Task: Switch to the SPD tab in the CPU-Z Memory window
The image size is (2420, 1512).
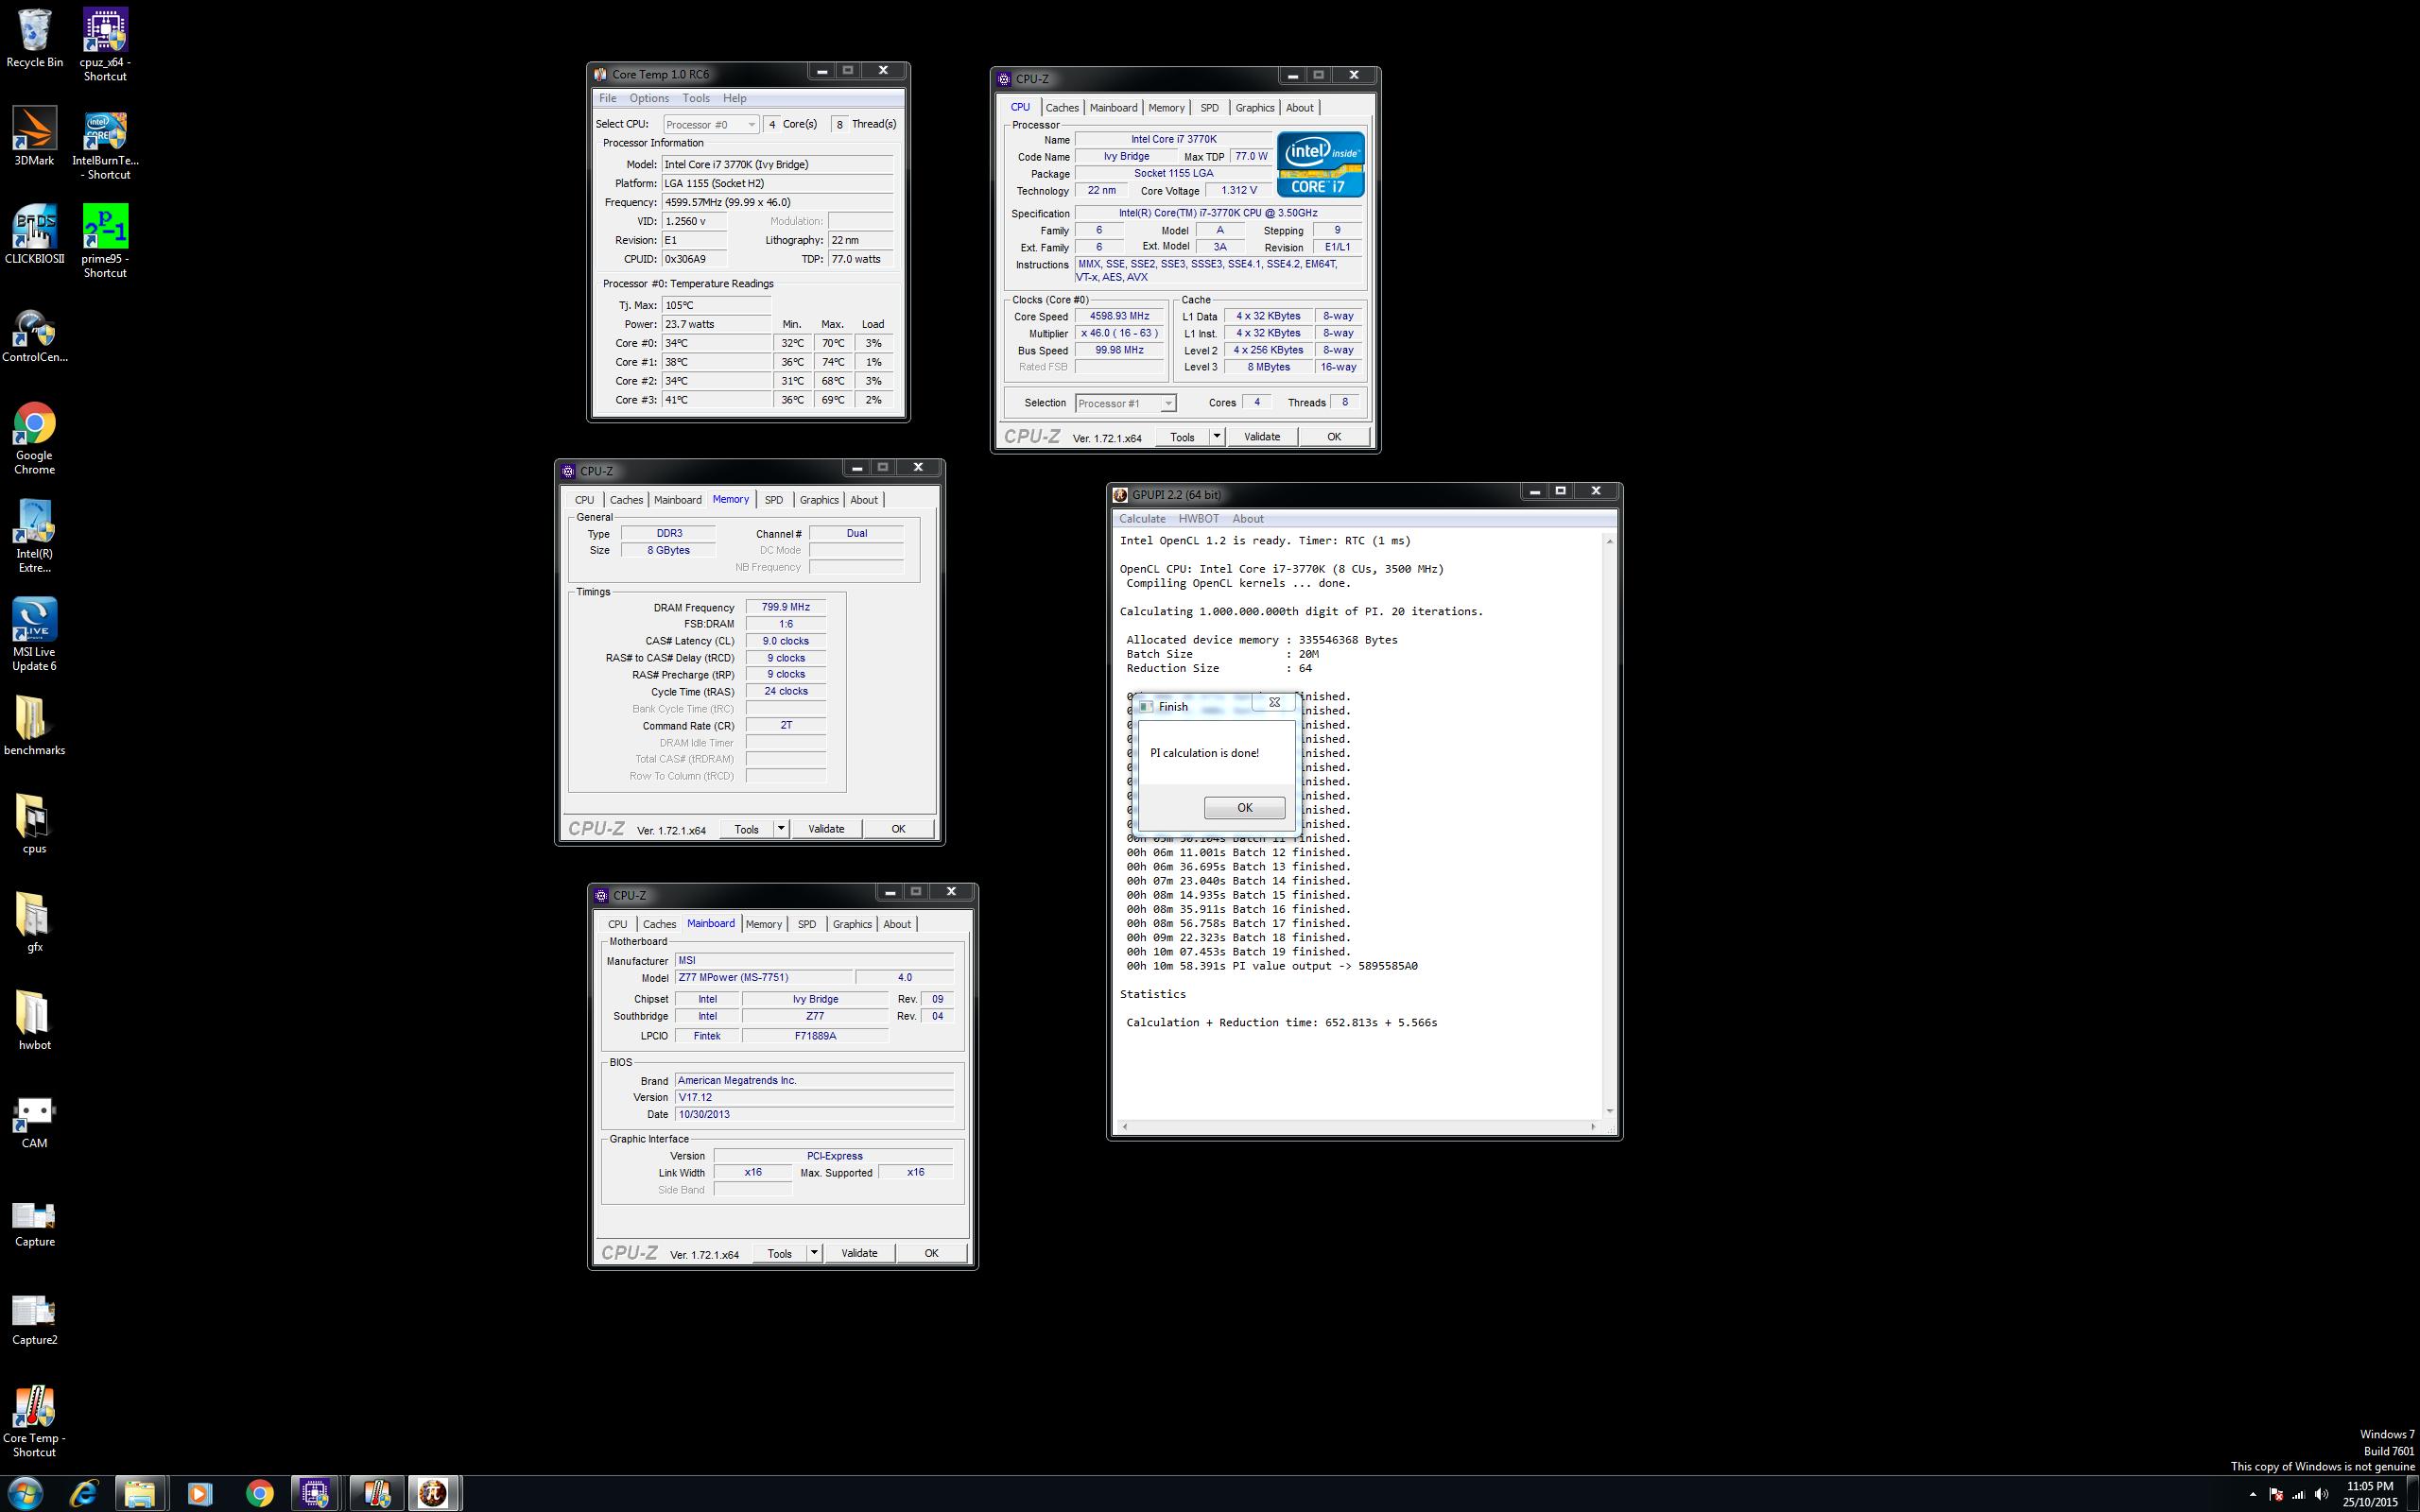Action: coord(774,500)
